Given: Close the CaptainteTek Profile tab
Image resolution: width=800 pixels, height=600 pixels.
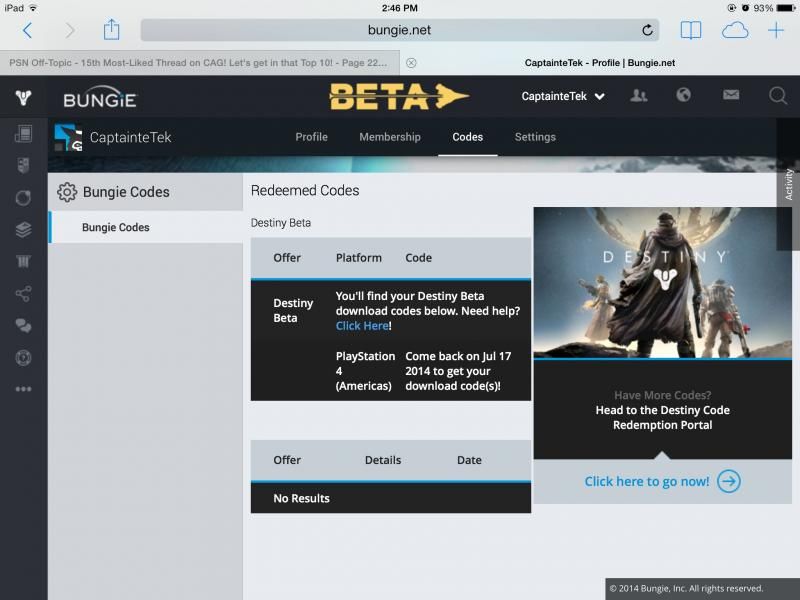Looking at the screenshot, I should [x=411, y=63].
